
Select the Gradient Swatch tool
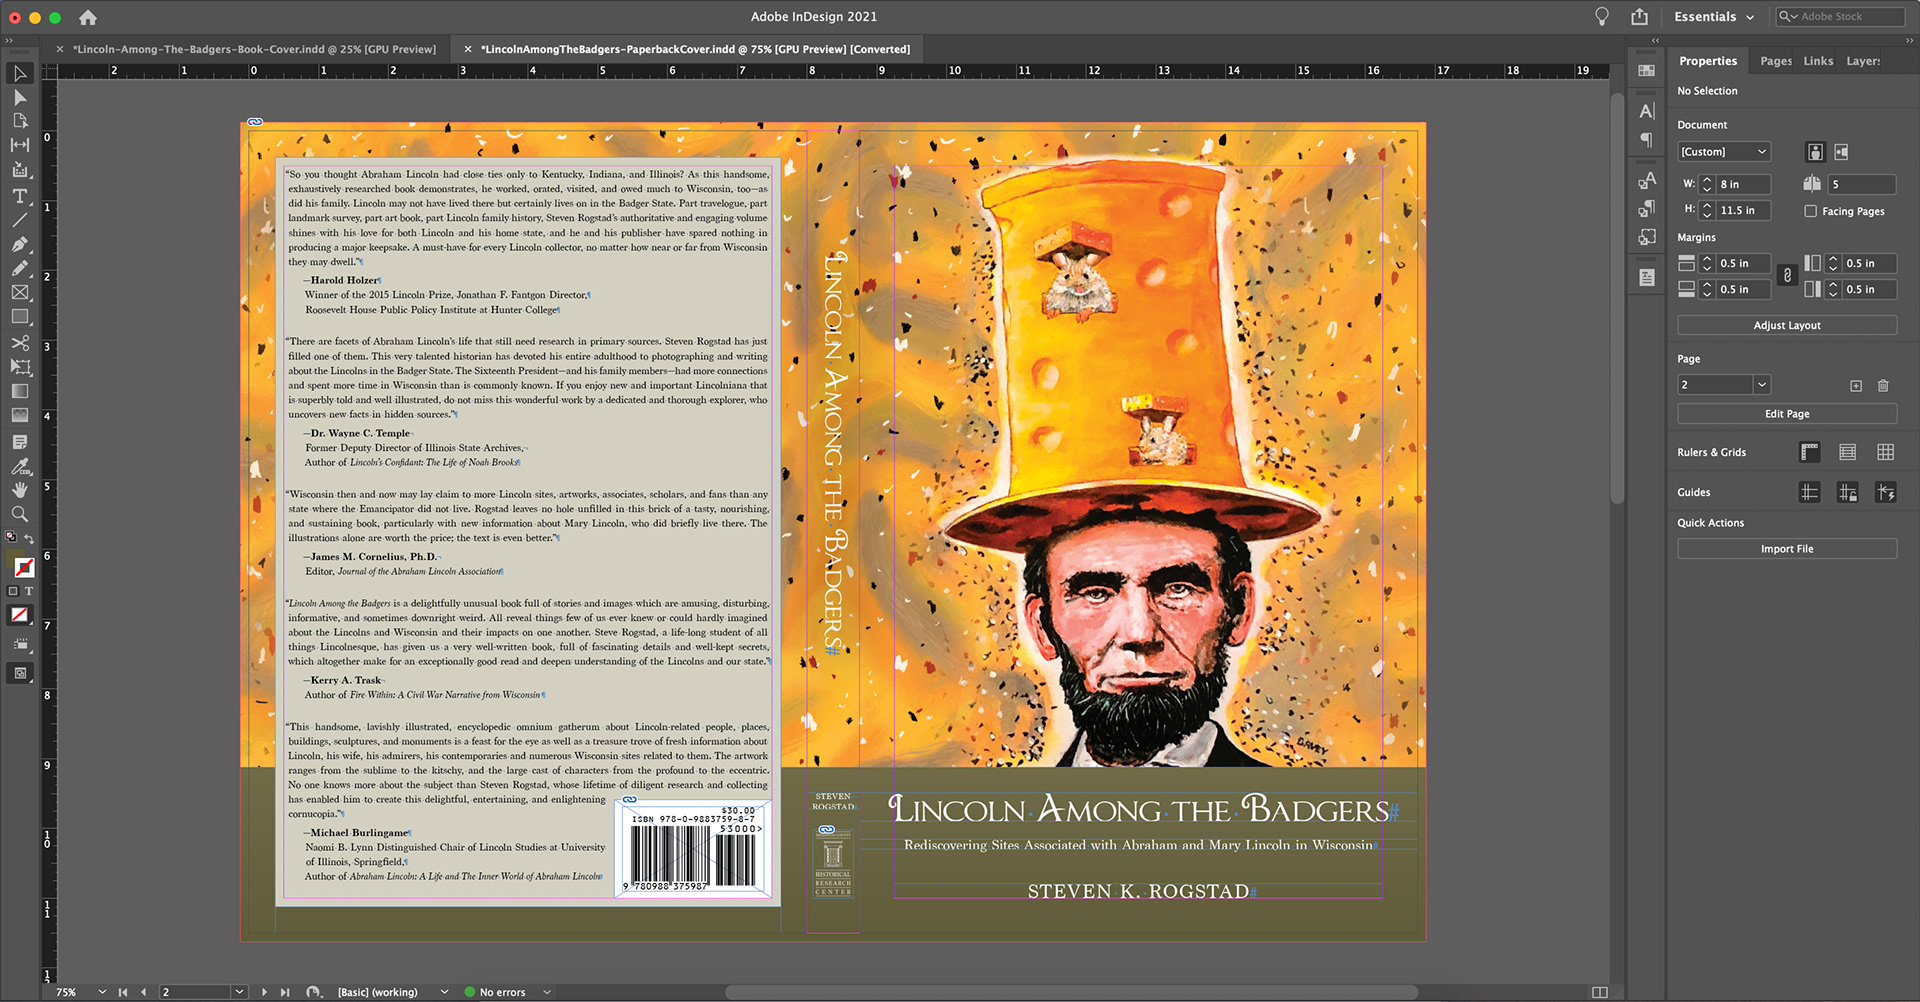point(19,391)
